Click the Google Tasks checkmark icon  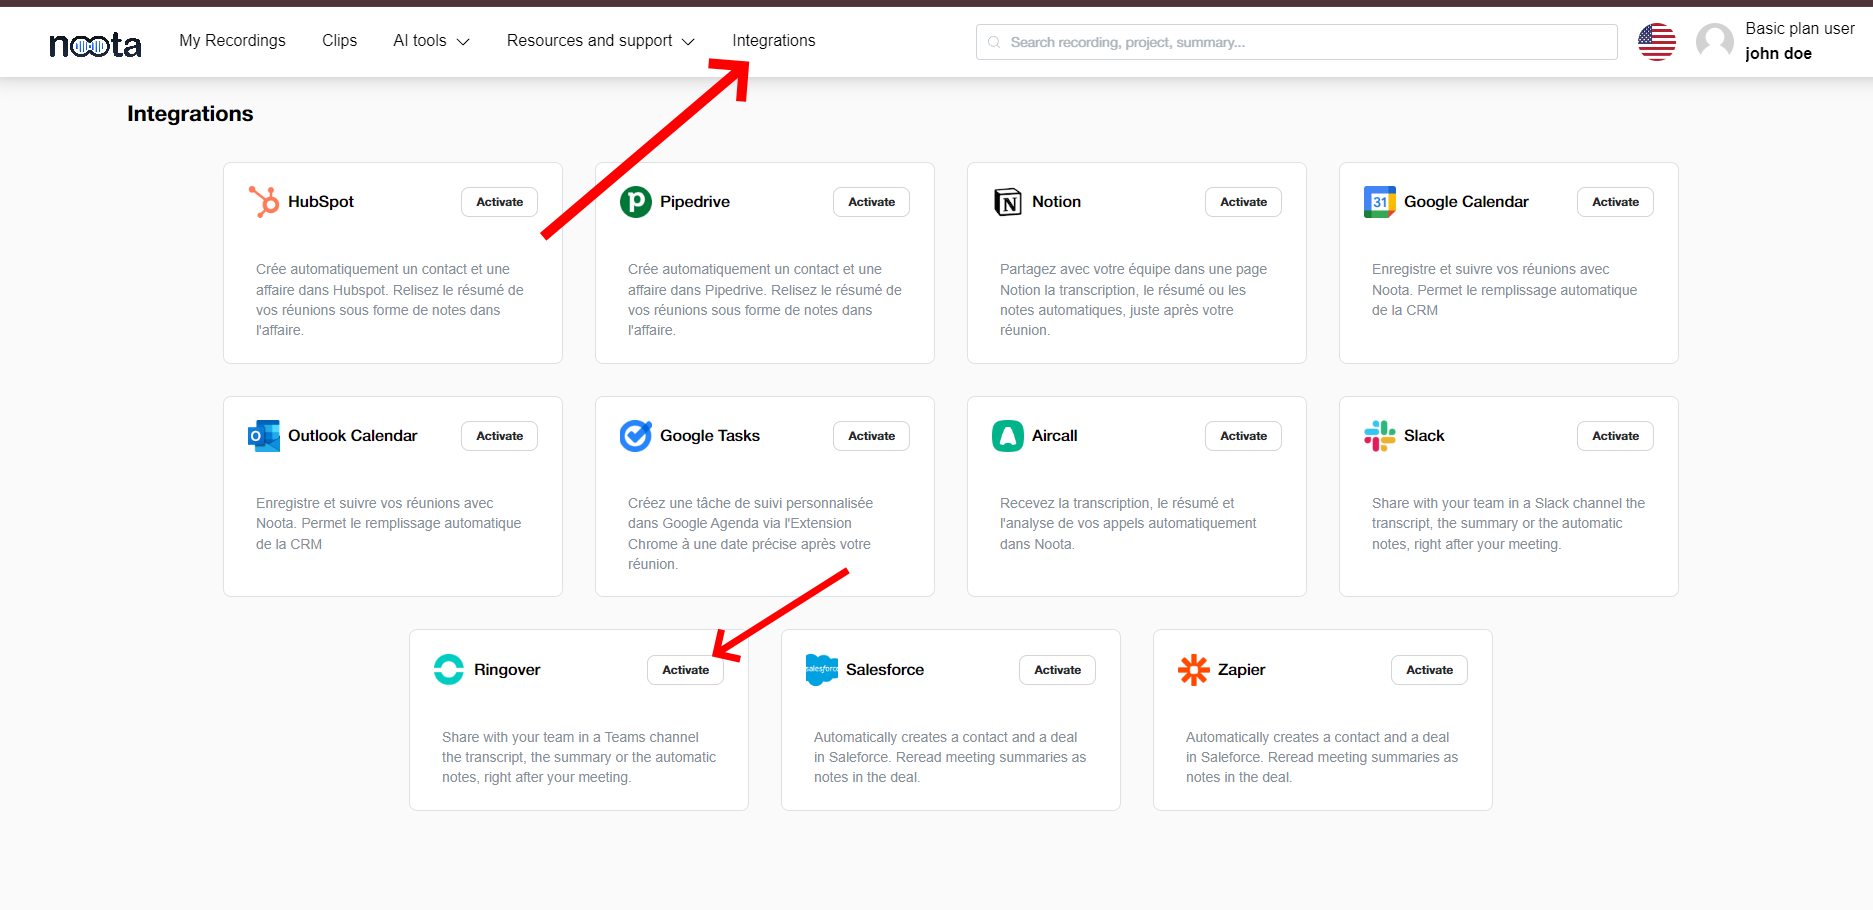(636, 436)
